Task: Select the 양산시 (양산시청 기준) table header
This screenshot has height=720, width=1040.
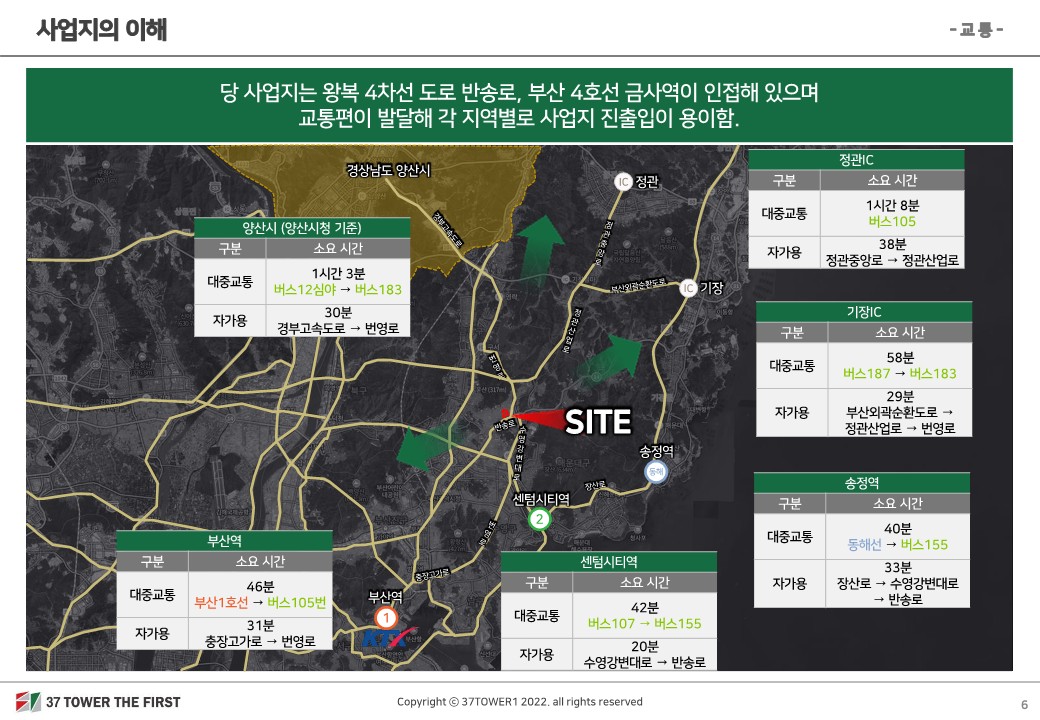Action: 301,227
